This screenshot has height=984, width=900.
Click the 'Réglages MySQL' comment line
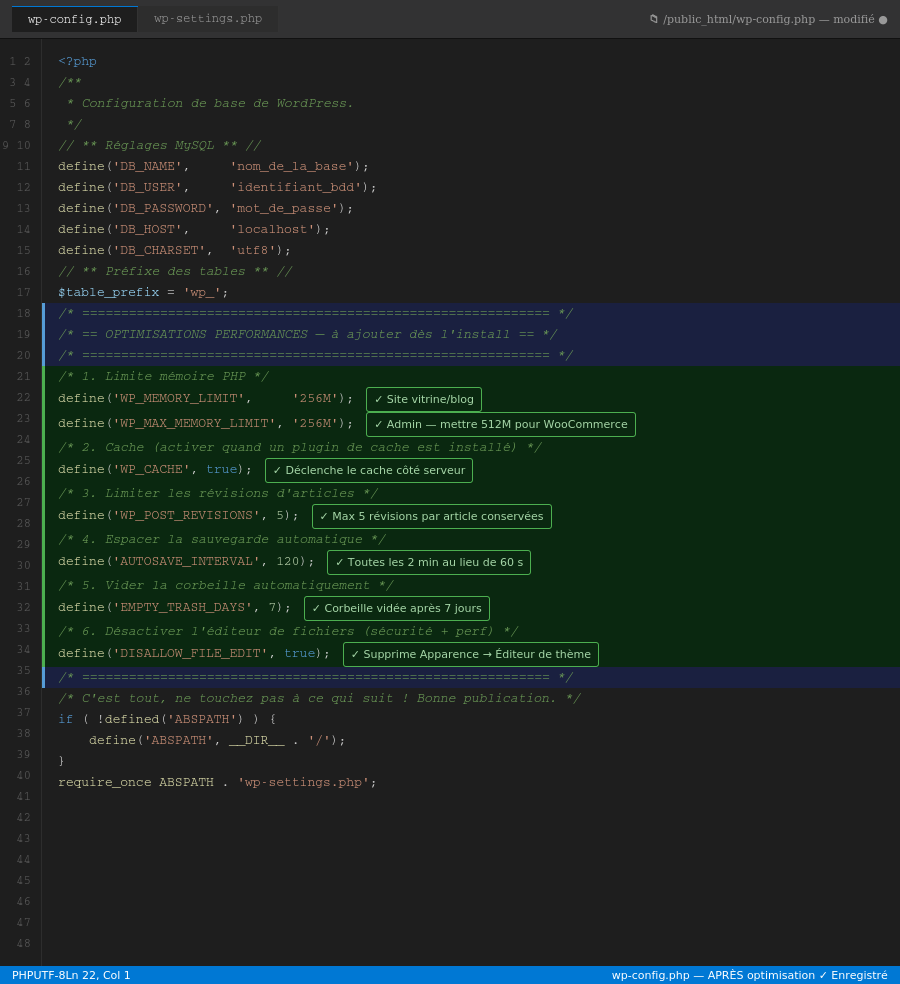point(159,145)
